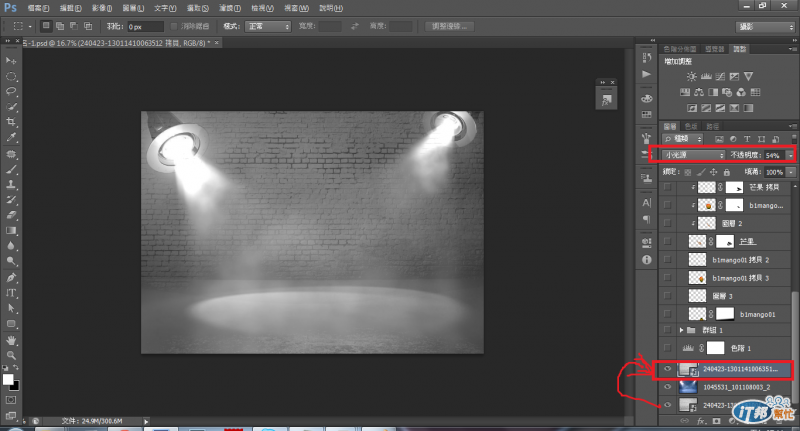
Task: Show the 圖層 3 layer
Action: (x=667, y=296)
